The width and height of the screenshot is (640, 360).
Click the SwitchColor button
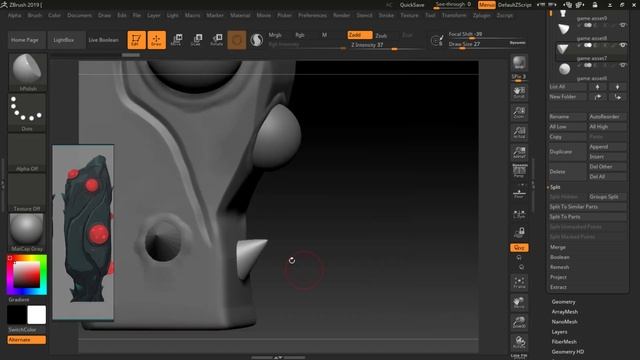pos(27,330)
